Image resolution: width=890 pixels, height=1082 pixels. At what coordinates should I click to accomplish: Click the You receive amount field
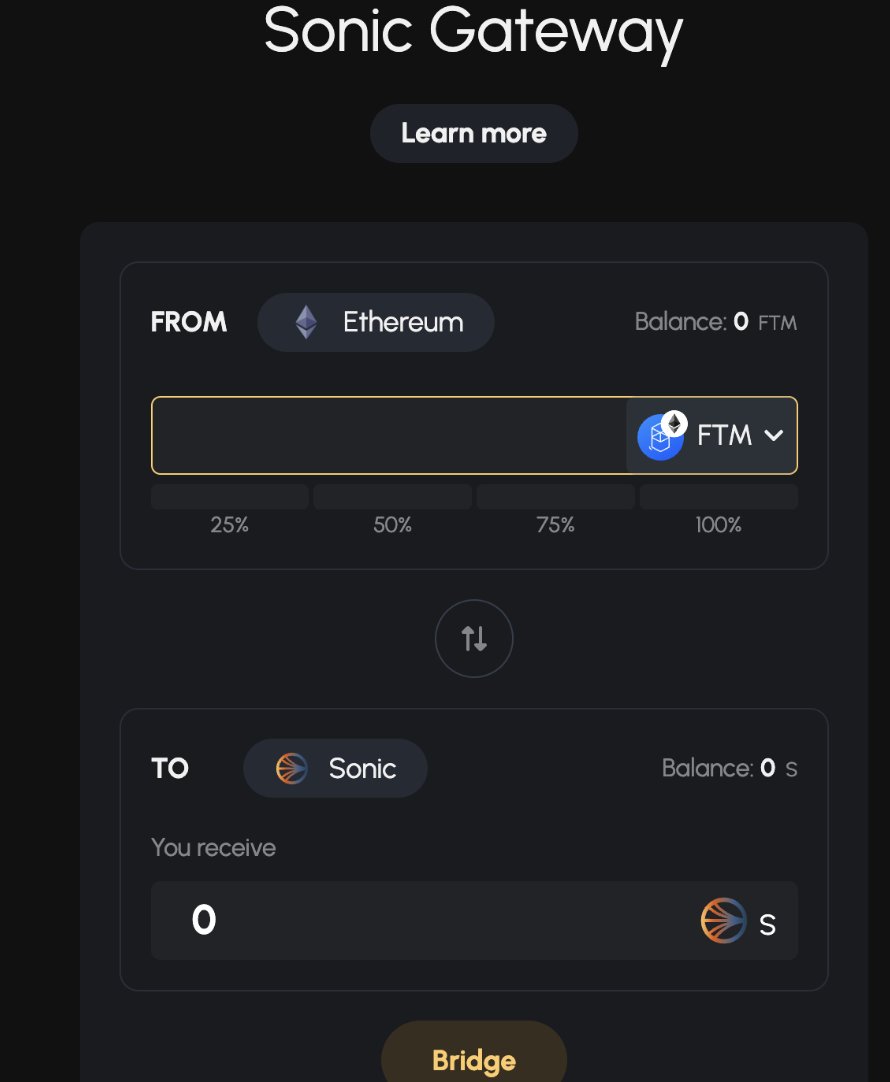[x=474, y=921]
